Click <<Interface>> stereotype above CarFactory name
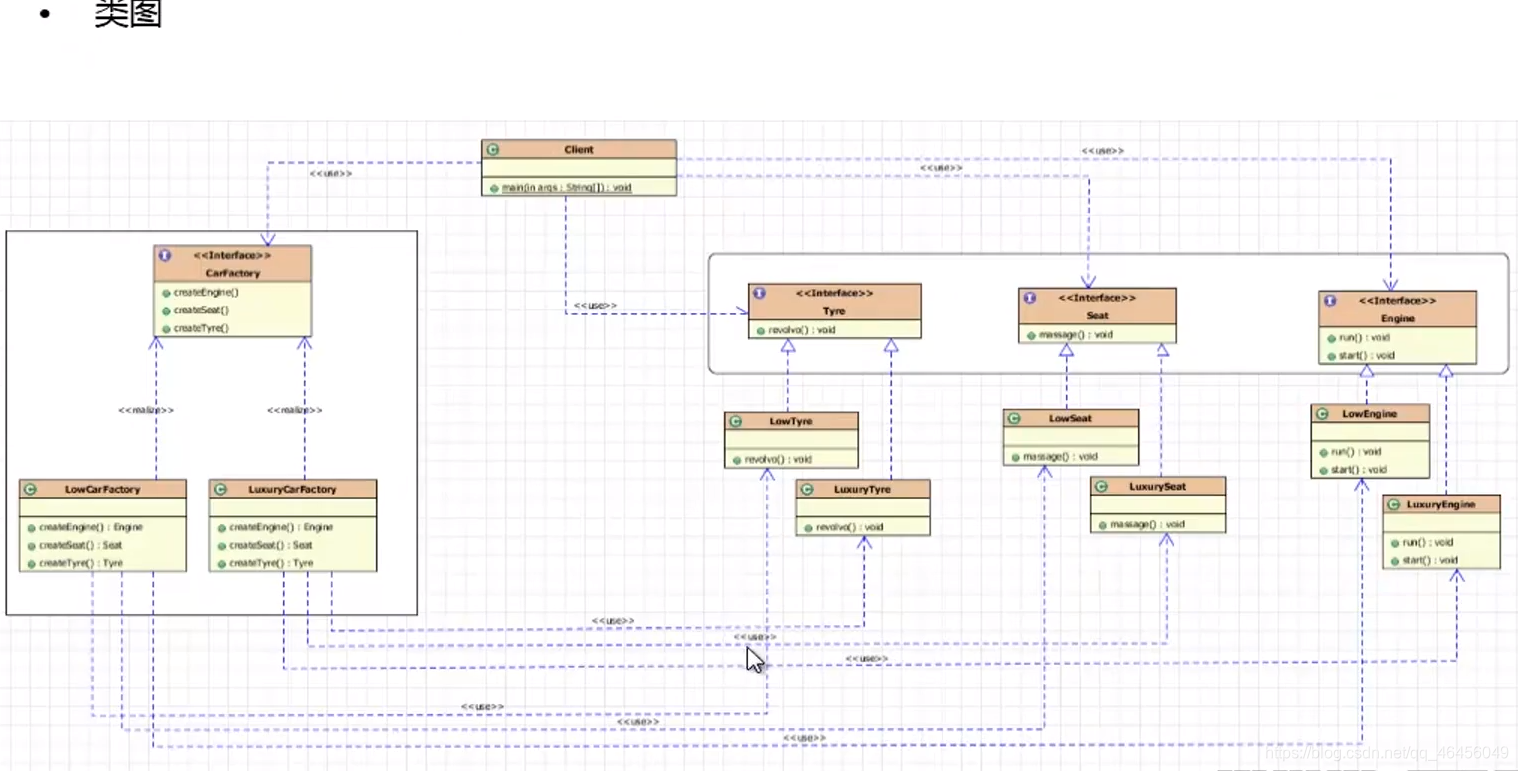The image size is (1518, 771). [x=232, y=256]
